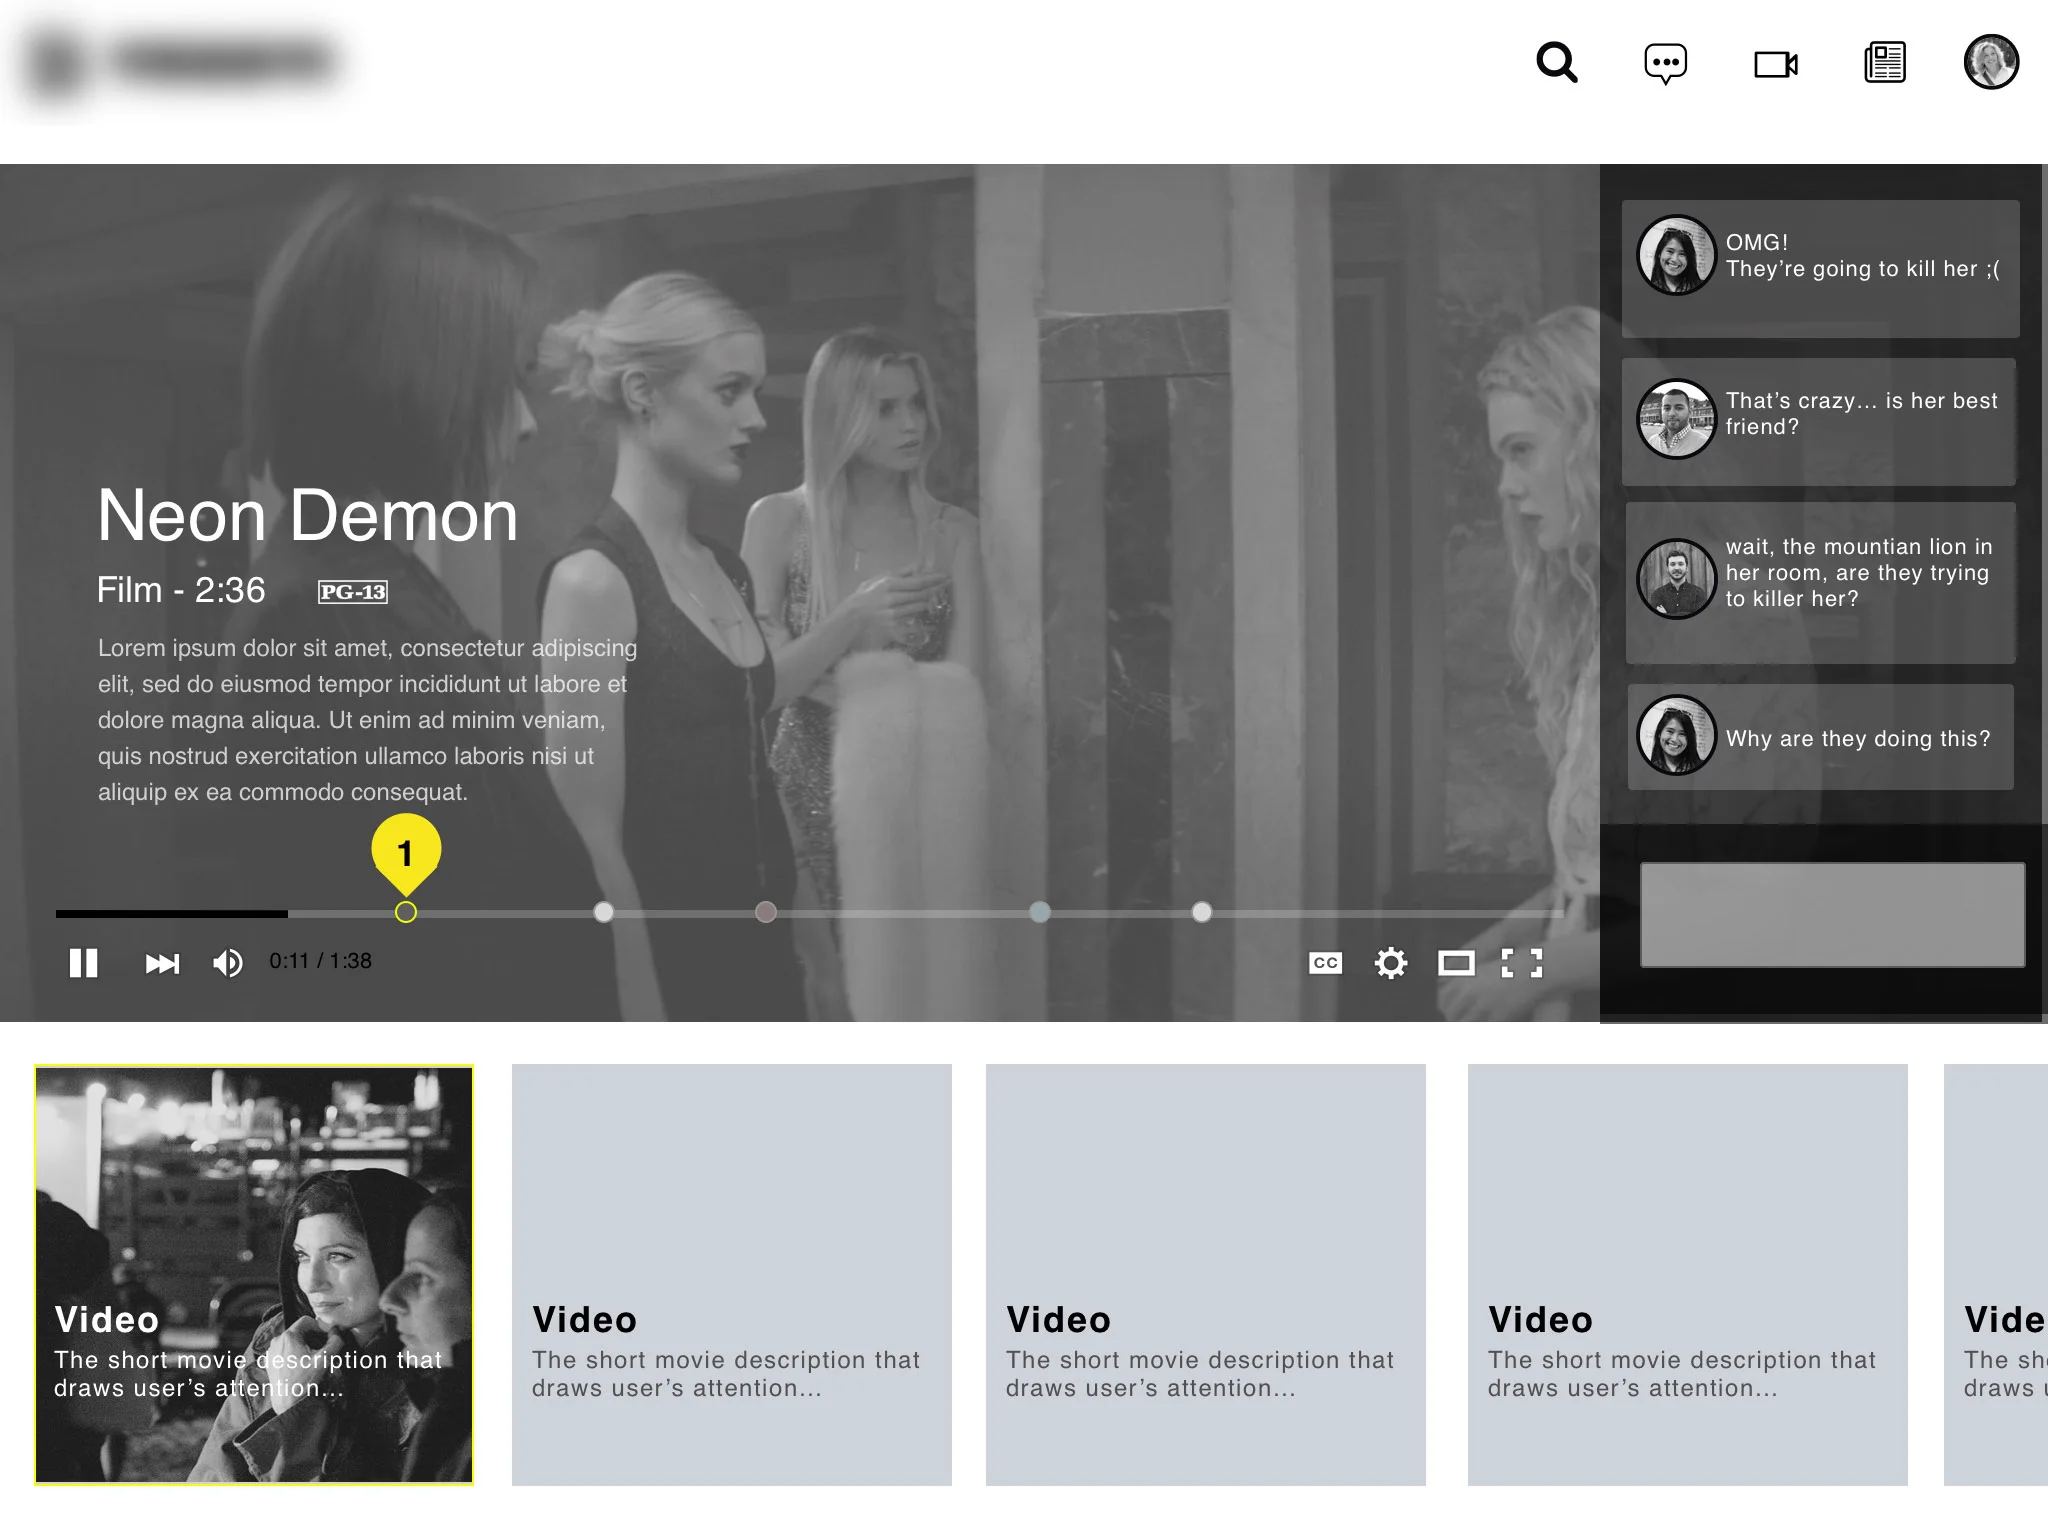
Task: Open the second Video card
Action: tap(732, 1275)
